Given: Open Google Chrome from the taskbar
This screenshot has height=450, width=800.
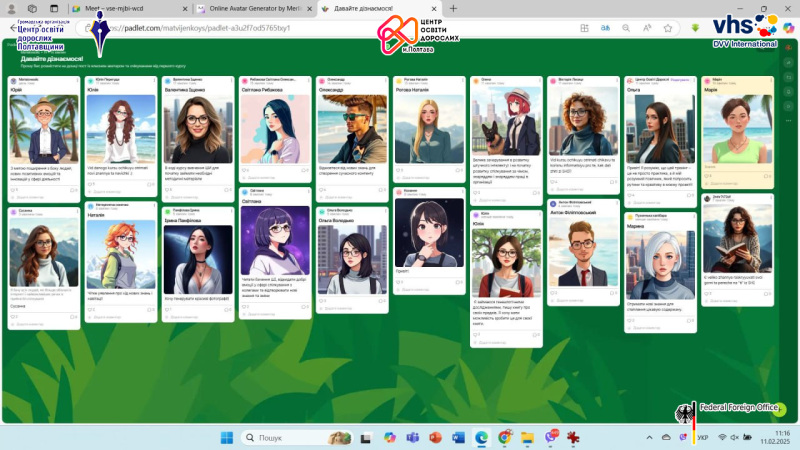Looking at the screenshot, I should (504, 438).
